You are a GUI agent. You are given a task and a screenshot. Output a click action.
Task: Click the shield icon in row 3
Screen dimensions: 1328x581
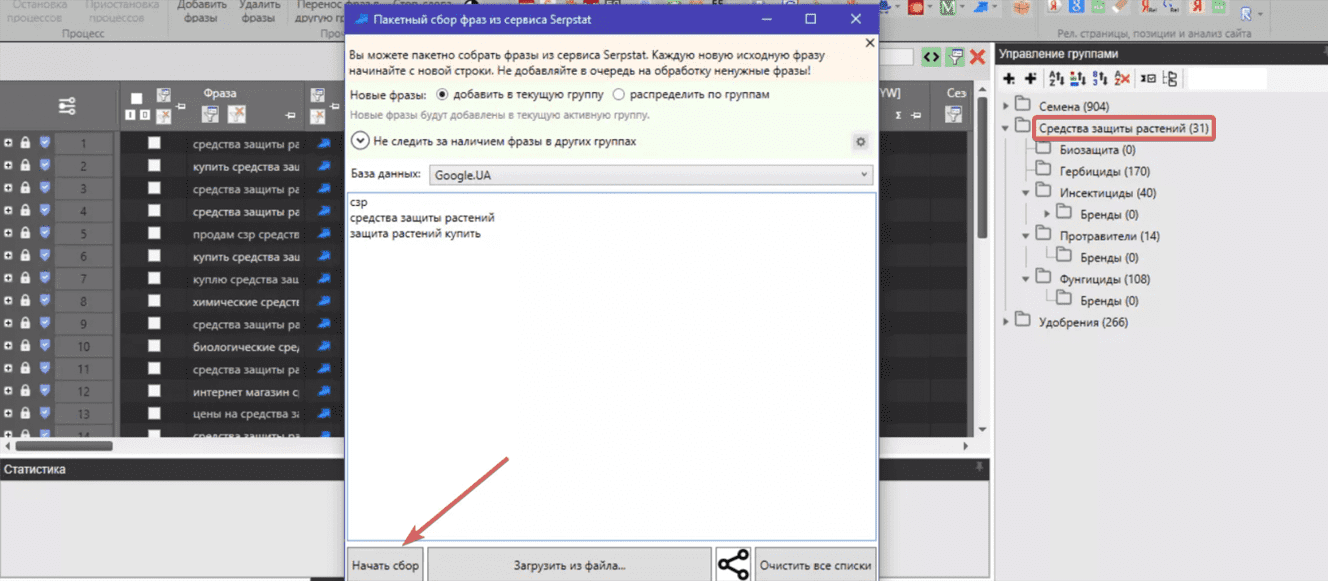44,188
